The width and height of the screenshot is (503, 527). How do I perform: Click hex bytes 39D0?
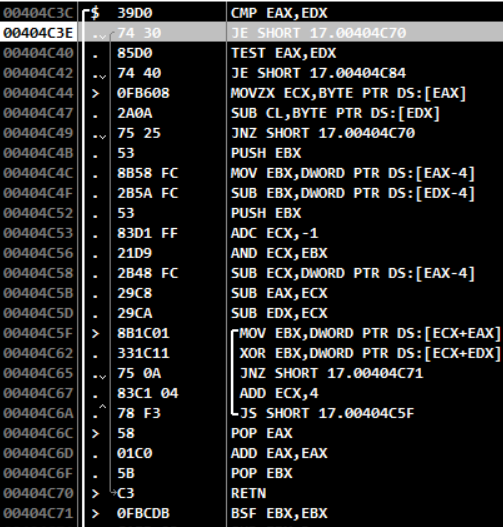(134, 13)
